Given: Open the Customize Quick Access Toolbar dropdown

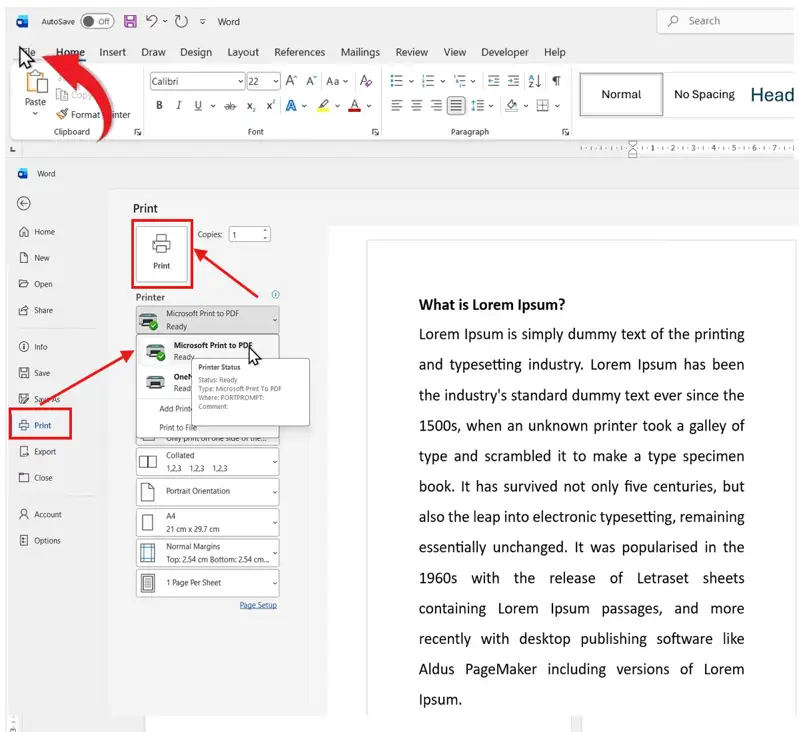Looking at the screenshot, I should [x=203, y=21].
